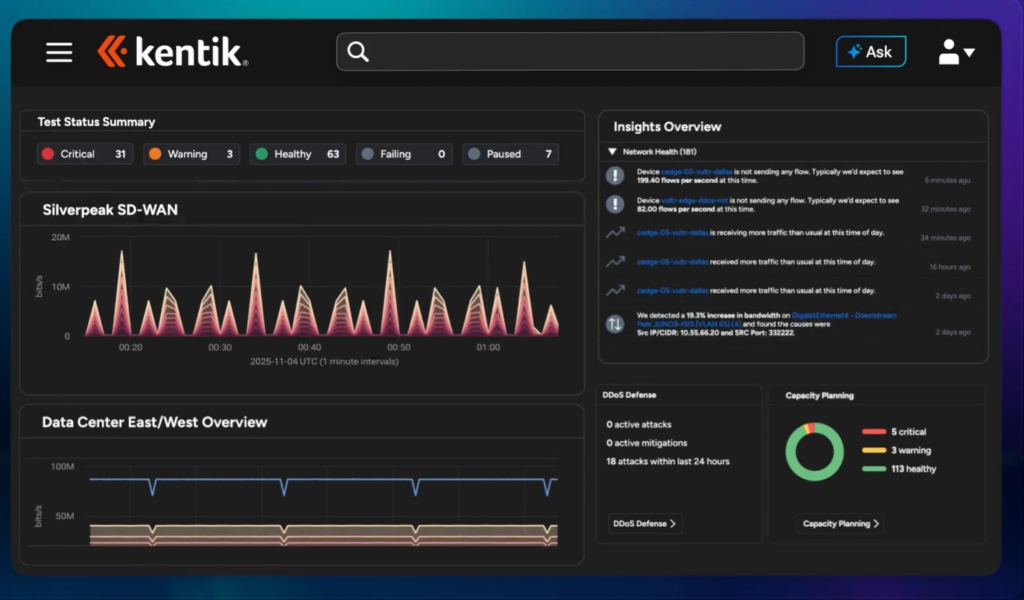The image size is (1024, 600).
Task: Open the DDoS Defense button
Action: 645,524
